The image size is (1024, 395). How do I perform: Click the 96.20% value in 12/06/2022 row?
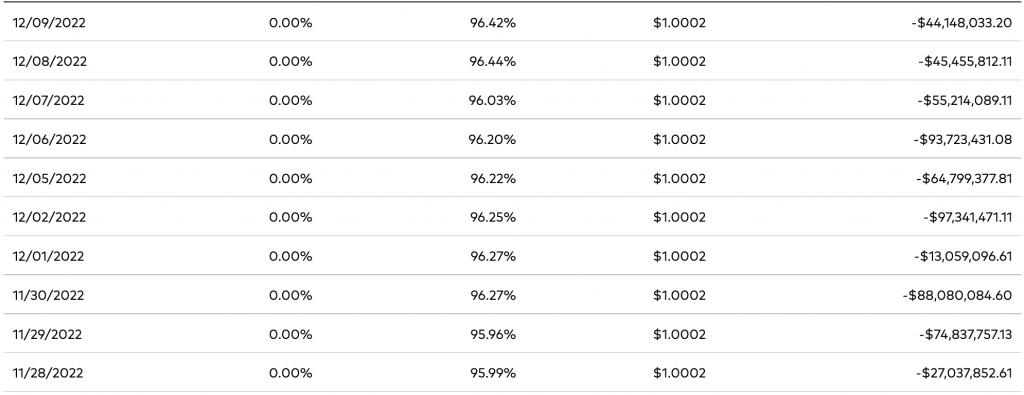[x=492, y=140]
